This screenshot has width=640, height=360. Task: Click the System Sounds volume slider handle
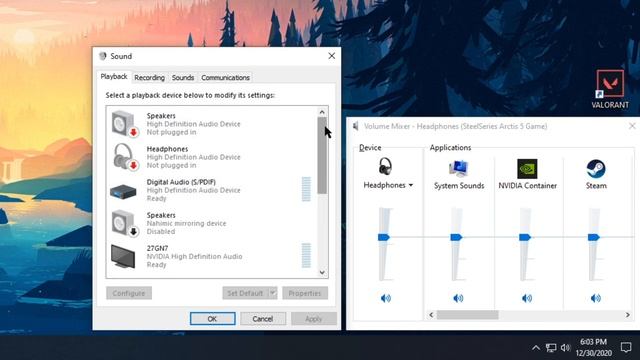(456, 237)
